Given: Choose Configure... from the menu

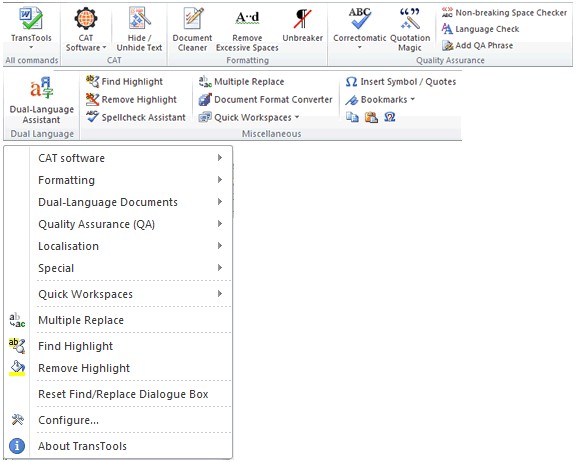Looking at the screenshot, I should pos(118,420).
